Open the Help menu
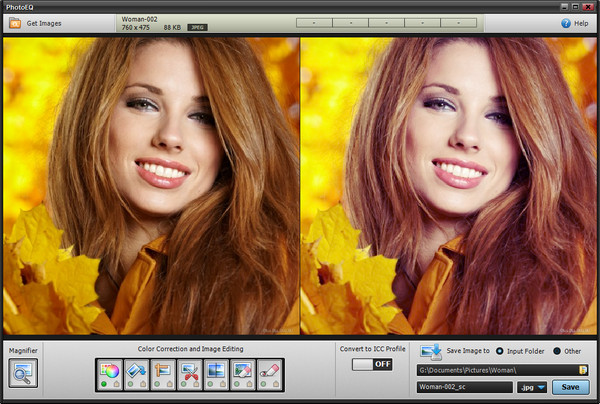 tap(574, 23)
